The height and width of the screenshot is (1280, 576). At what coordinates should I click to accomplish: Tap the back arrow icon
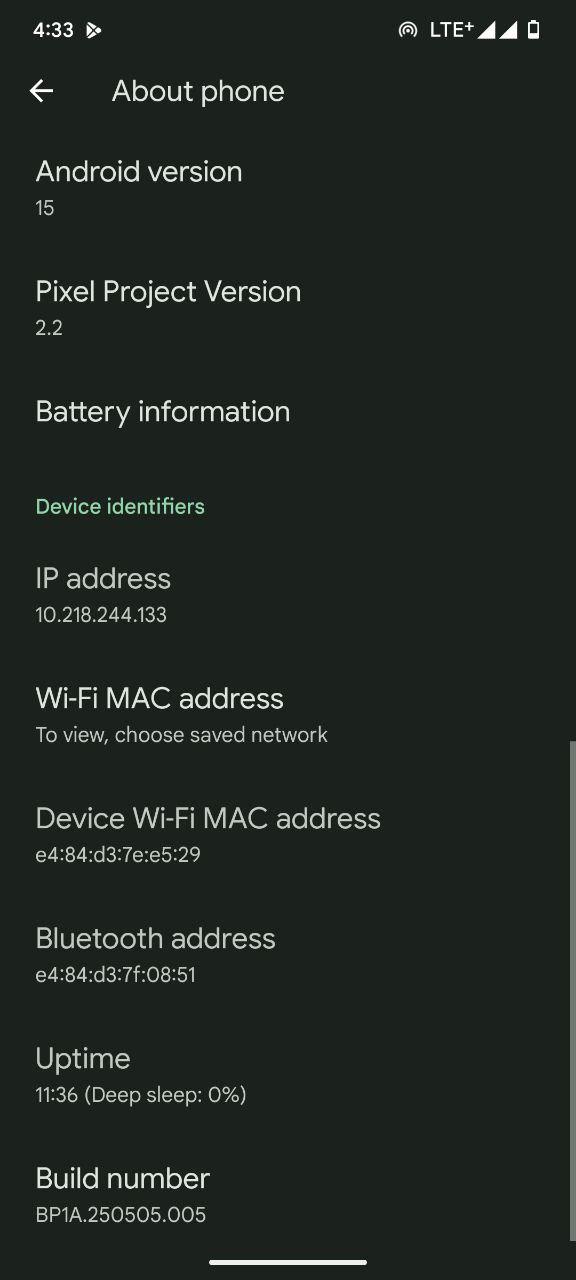[41, 91]
